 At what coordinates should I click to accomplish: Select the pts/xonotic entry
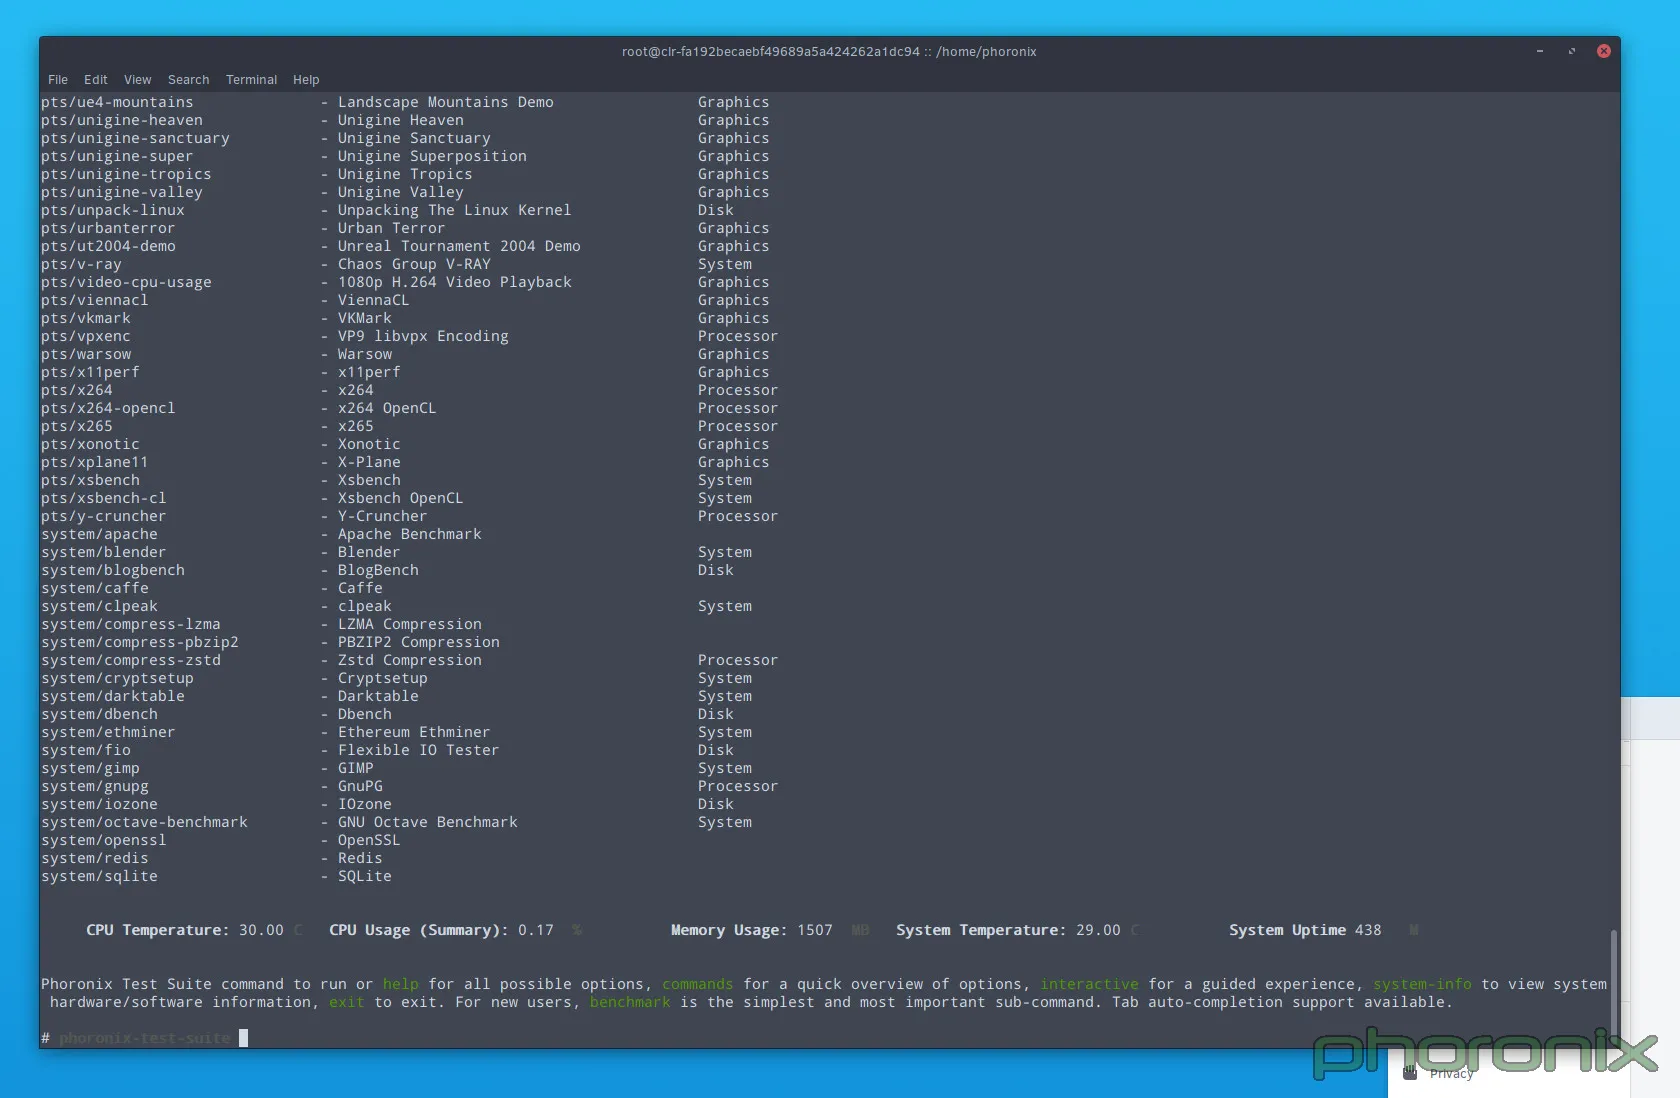(x=90, y=444)
